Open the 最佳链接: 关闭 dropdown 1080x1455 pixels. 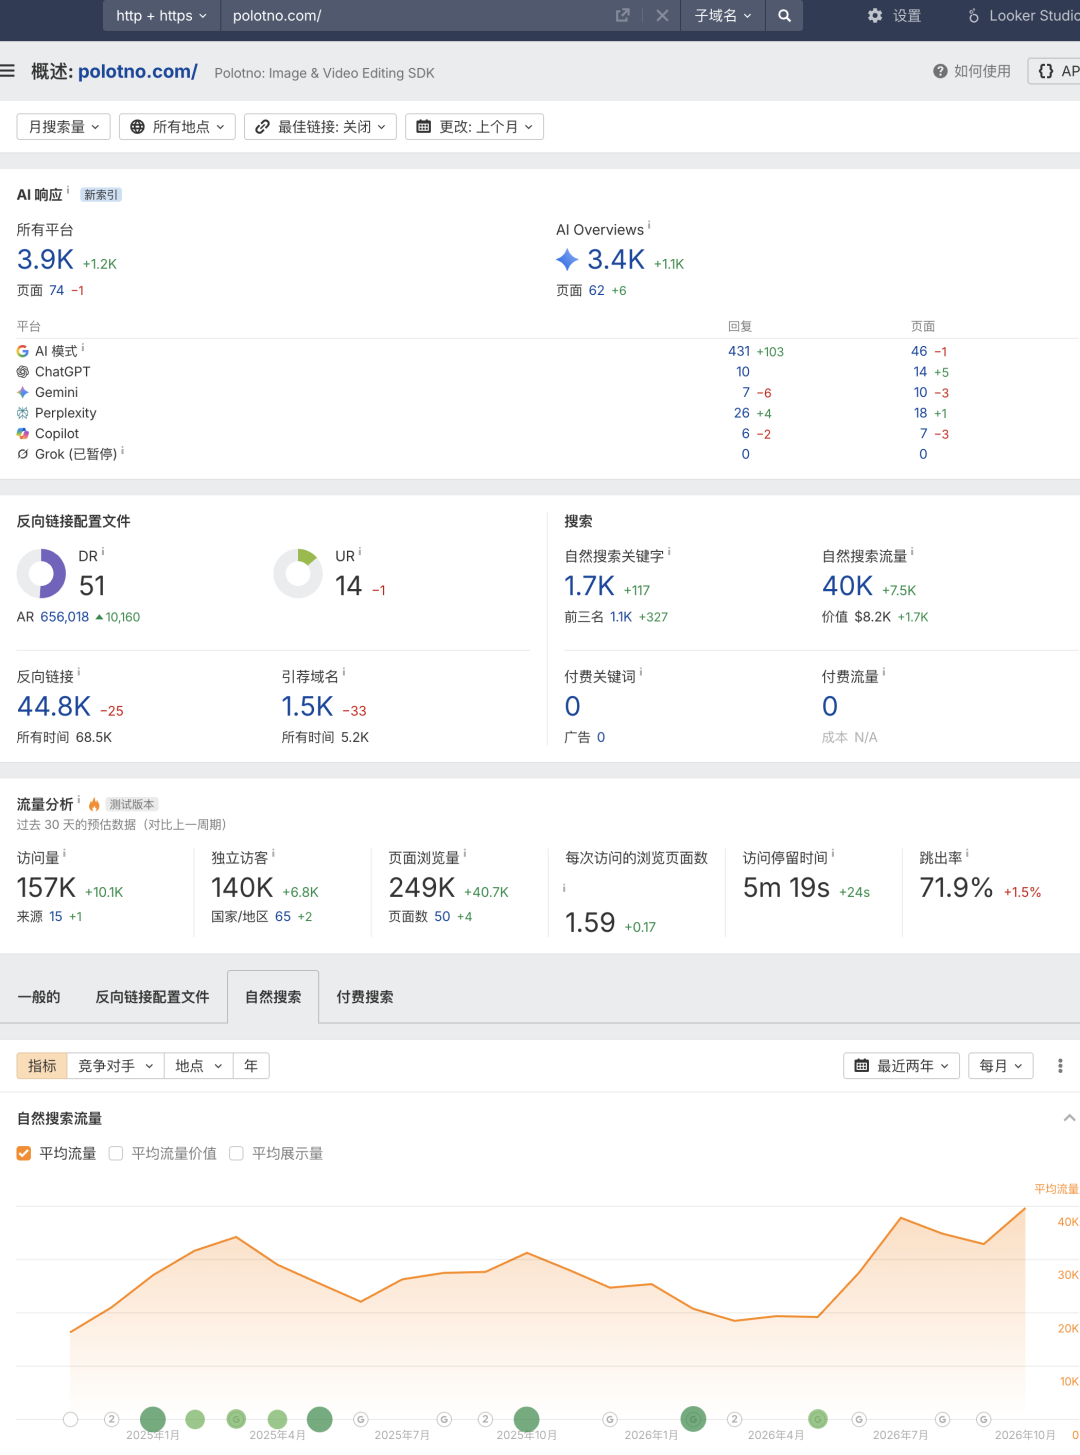coord(320,127)
